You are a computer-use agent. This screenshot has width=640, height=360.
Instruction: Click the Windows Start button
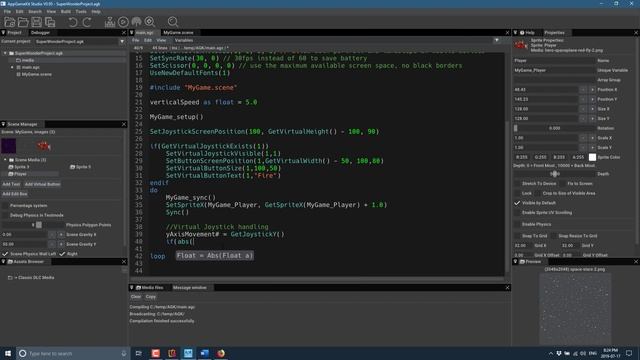[8, 353]
